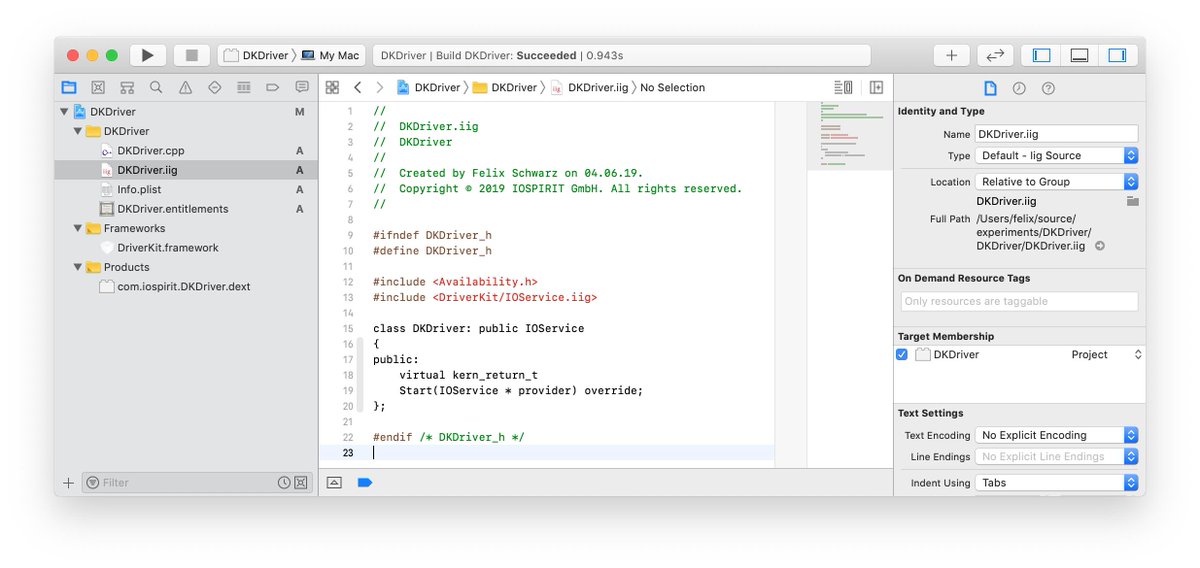
Task: Show the Source Control navigator
Action: pyautogui.click(x=98, y=88)
